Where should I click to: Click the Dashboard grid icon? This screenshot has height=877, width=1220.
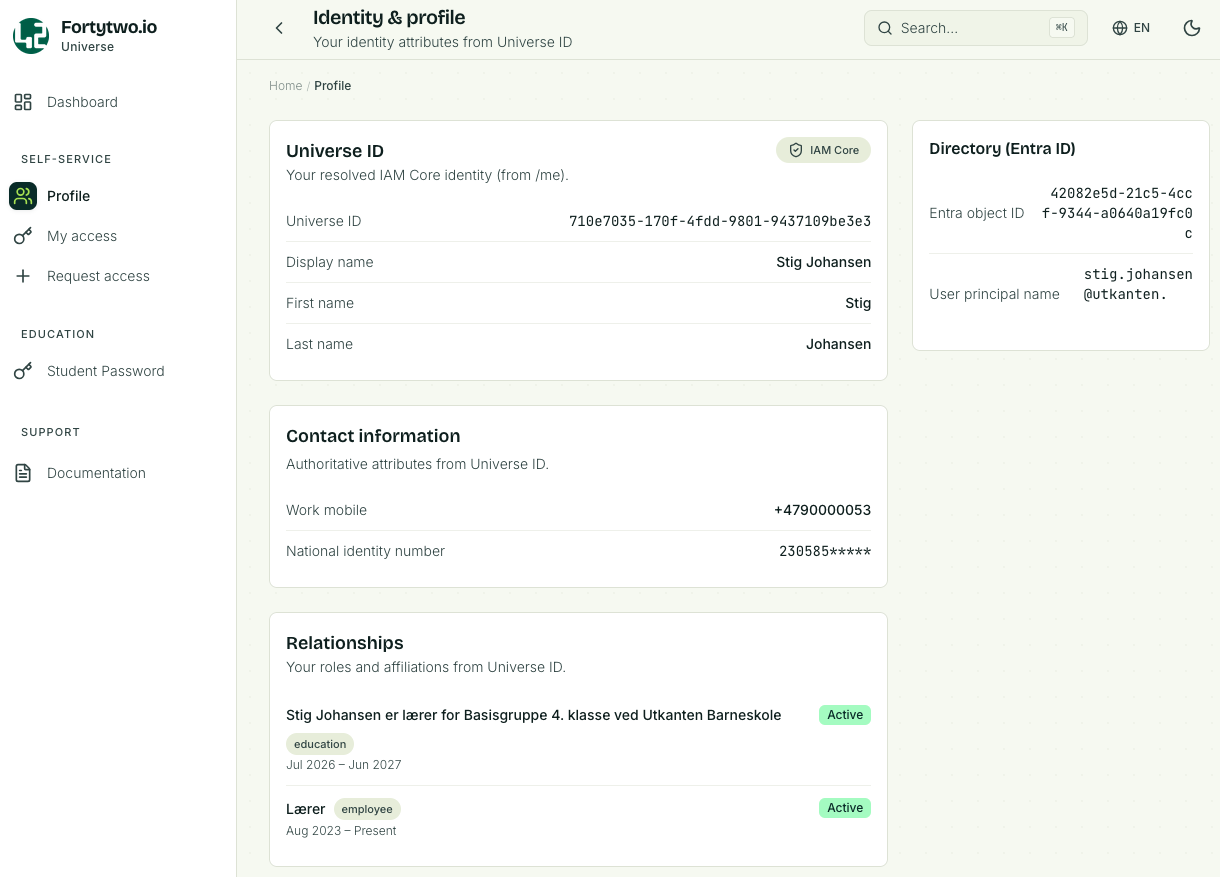pos(23,102)
